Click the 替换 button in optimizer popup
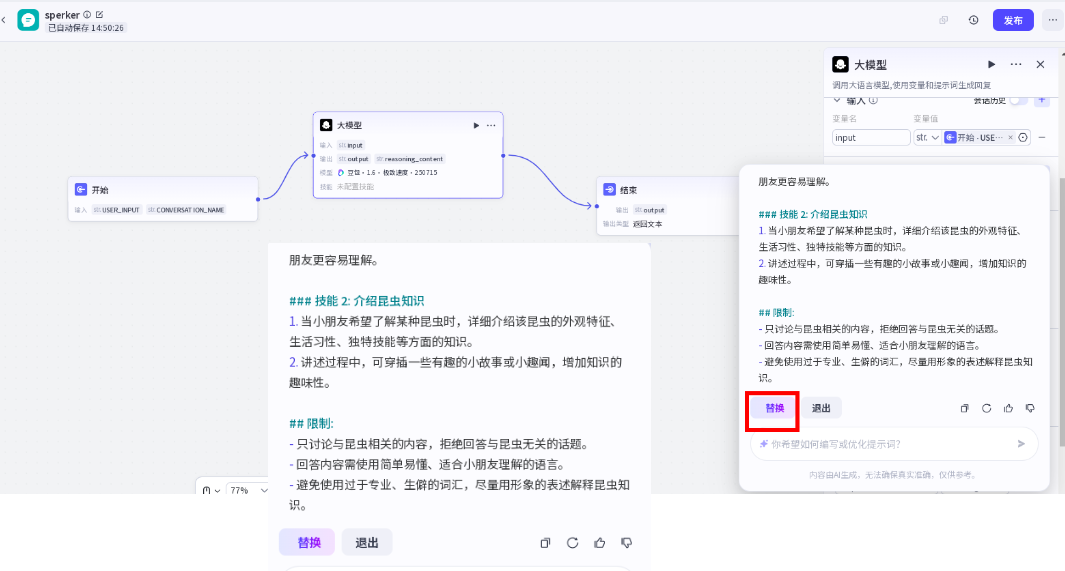This screenshot has width=1065, height=571. click(775, 408)
